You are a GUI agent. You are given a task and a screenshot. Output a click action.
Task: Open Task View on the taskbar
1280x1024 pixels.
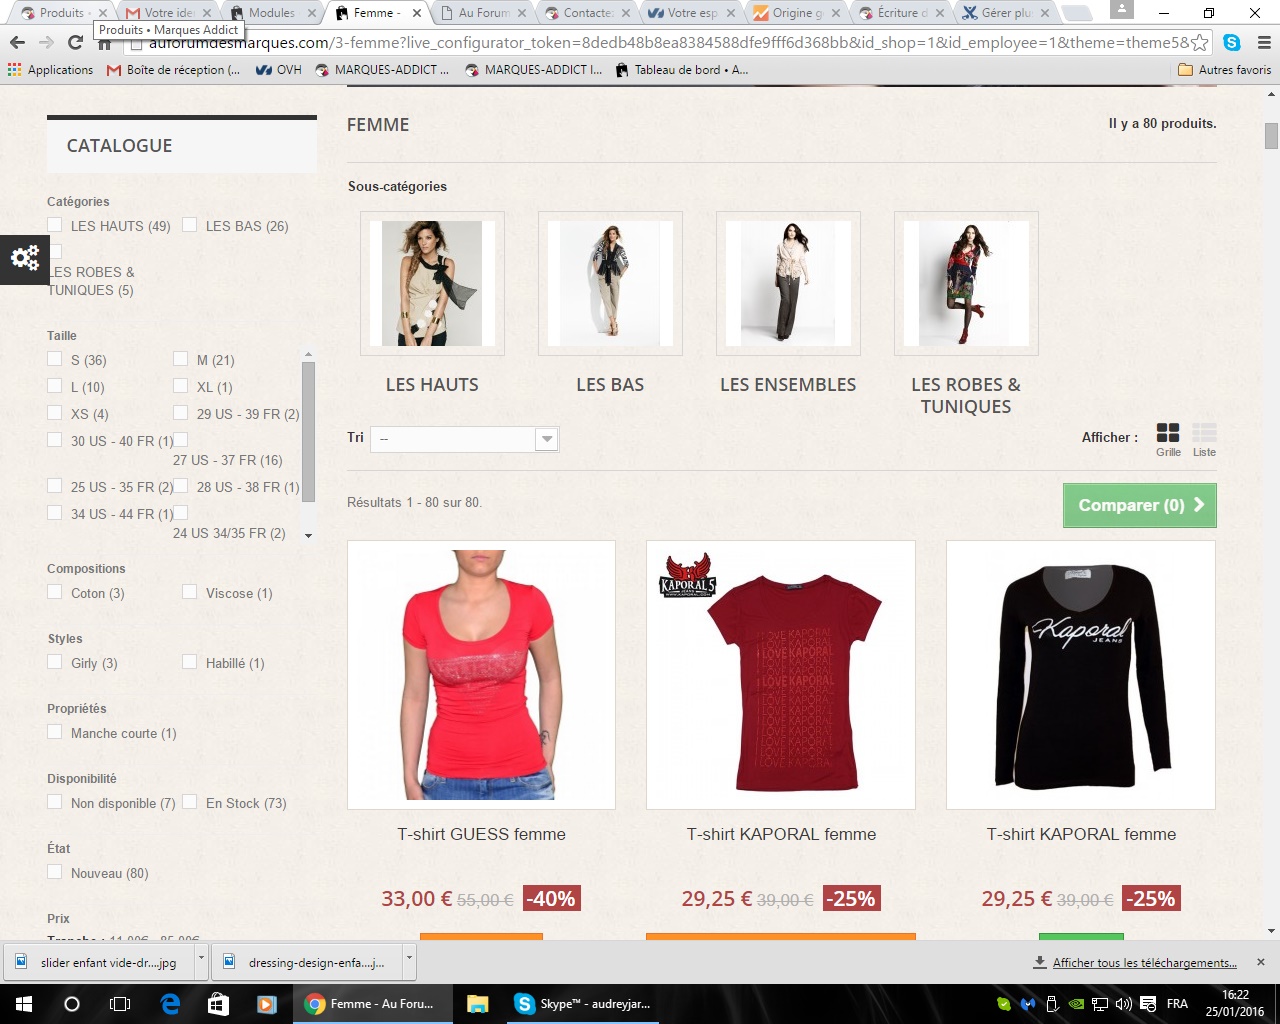tap(120, 1004)
